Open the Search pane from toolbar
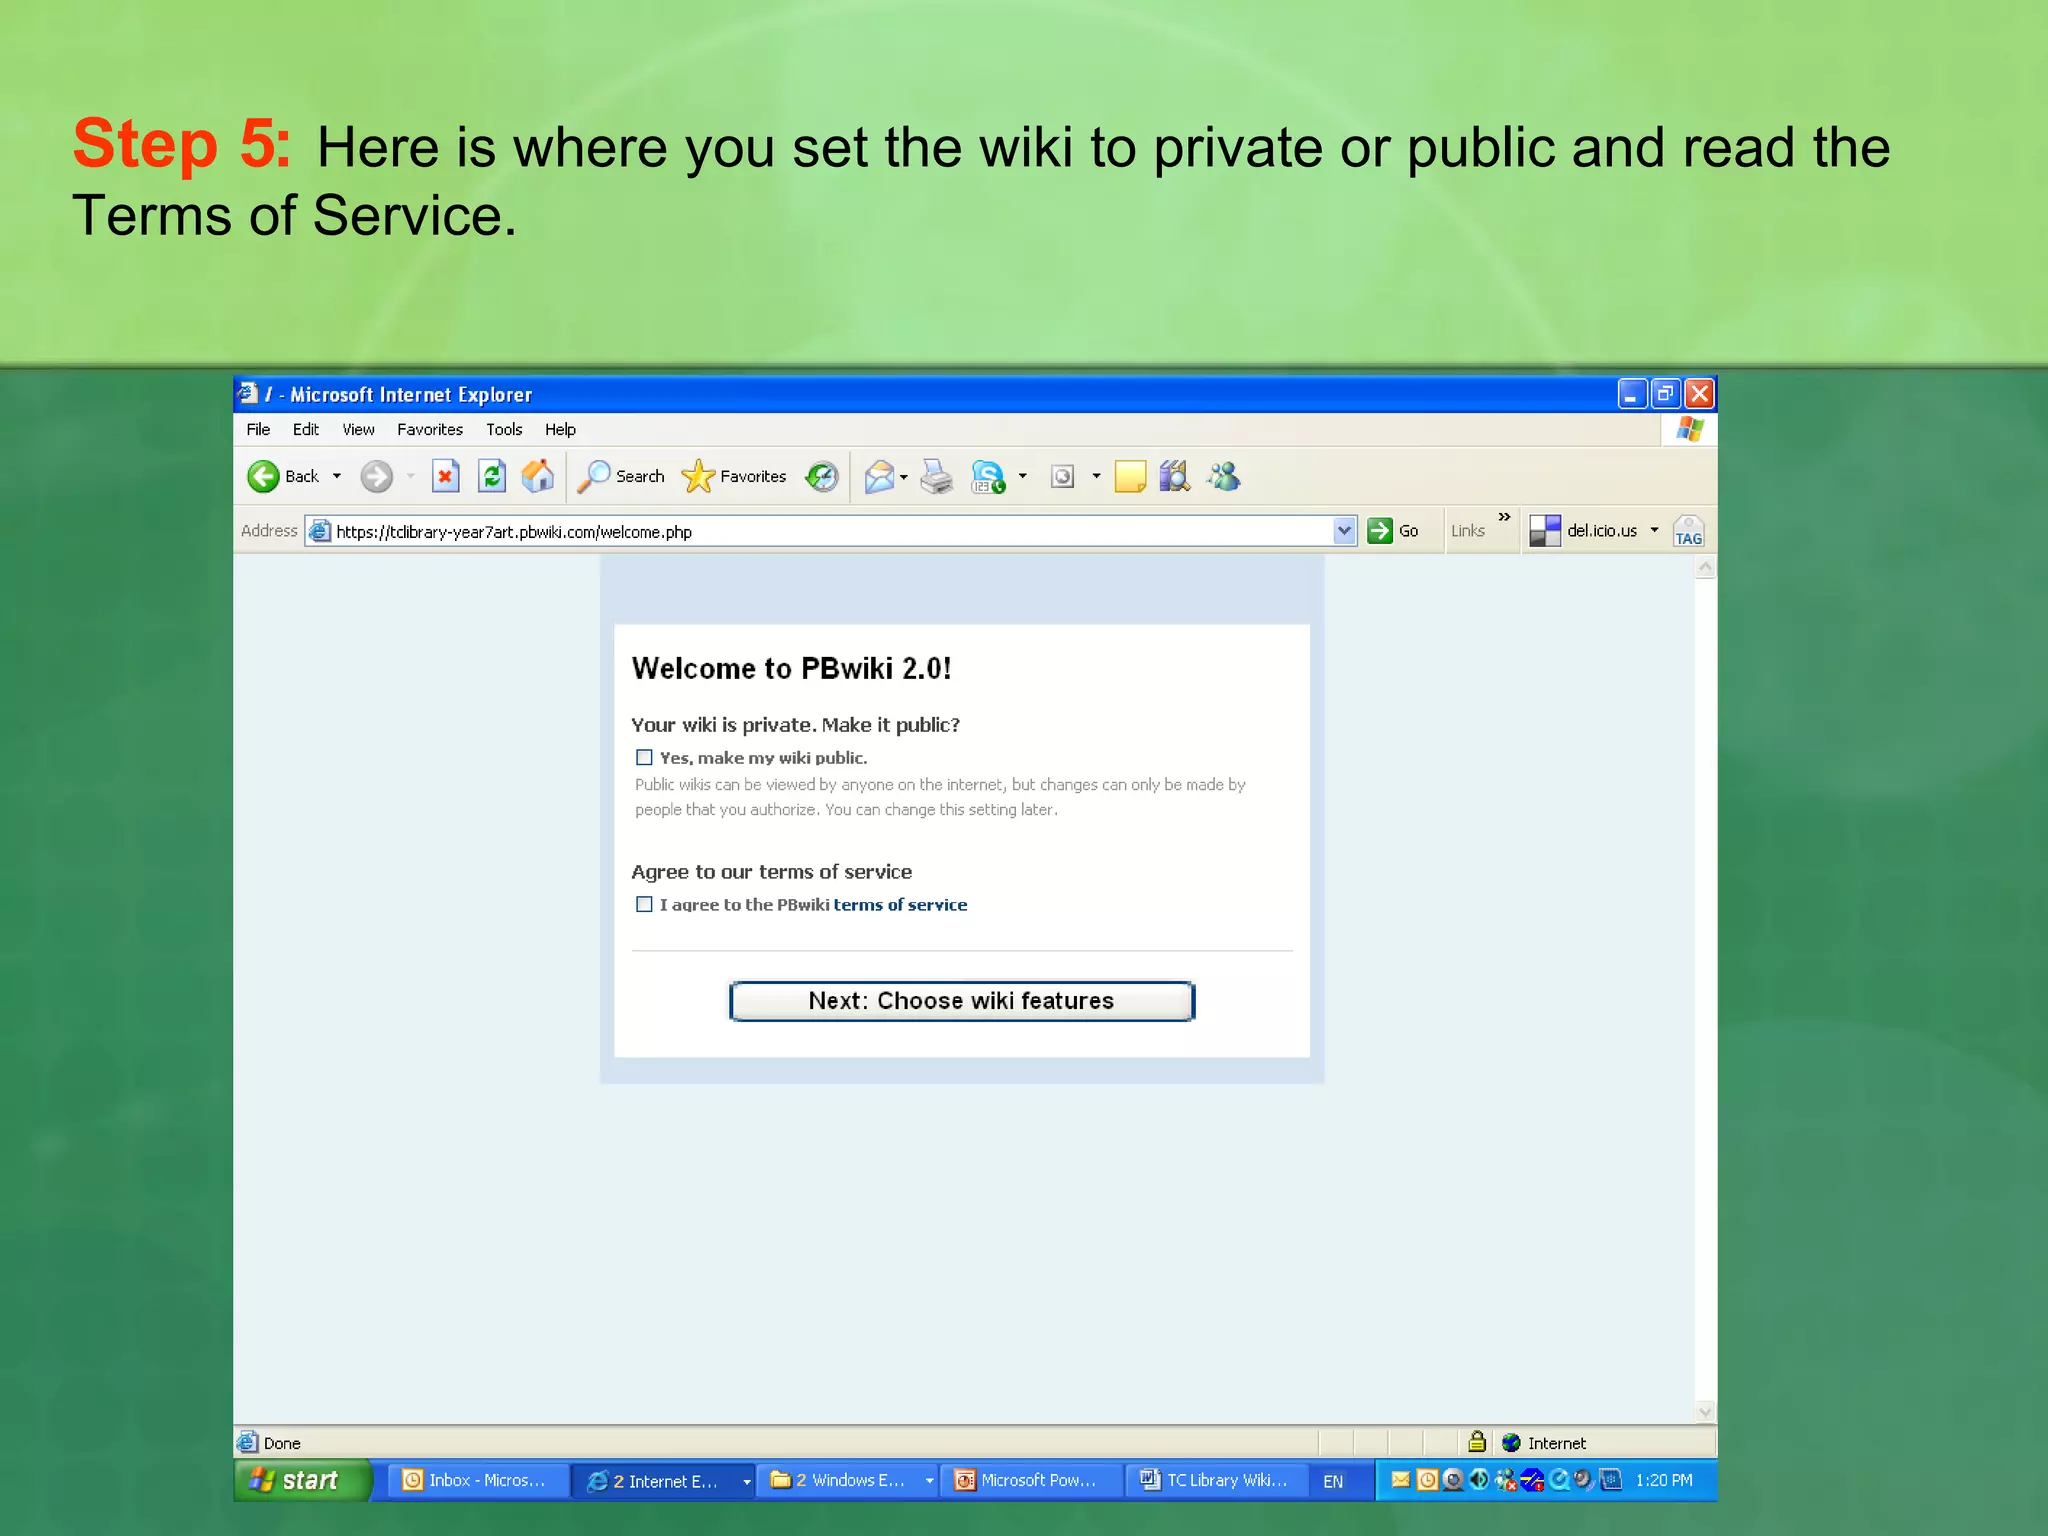This screenshot has height=1536, width=2048. coord(621,477)
